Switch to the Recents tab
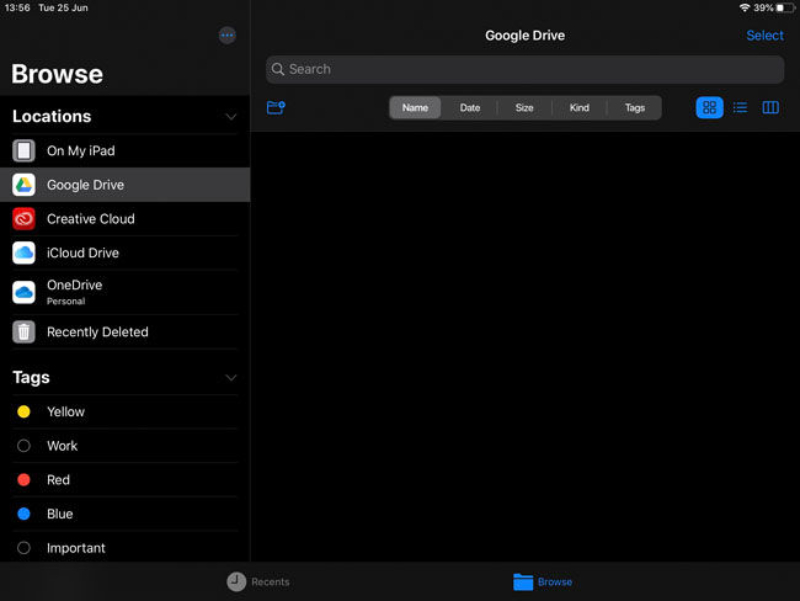800x601 pixels. pos(258,582)
